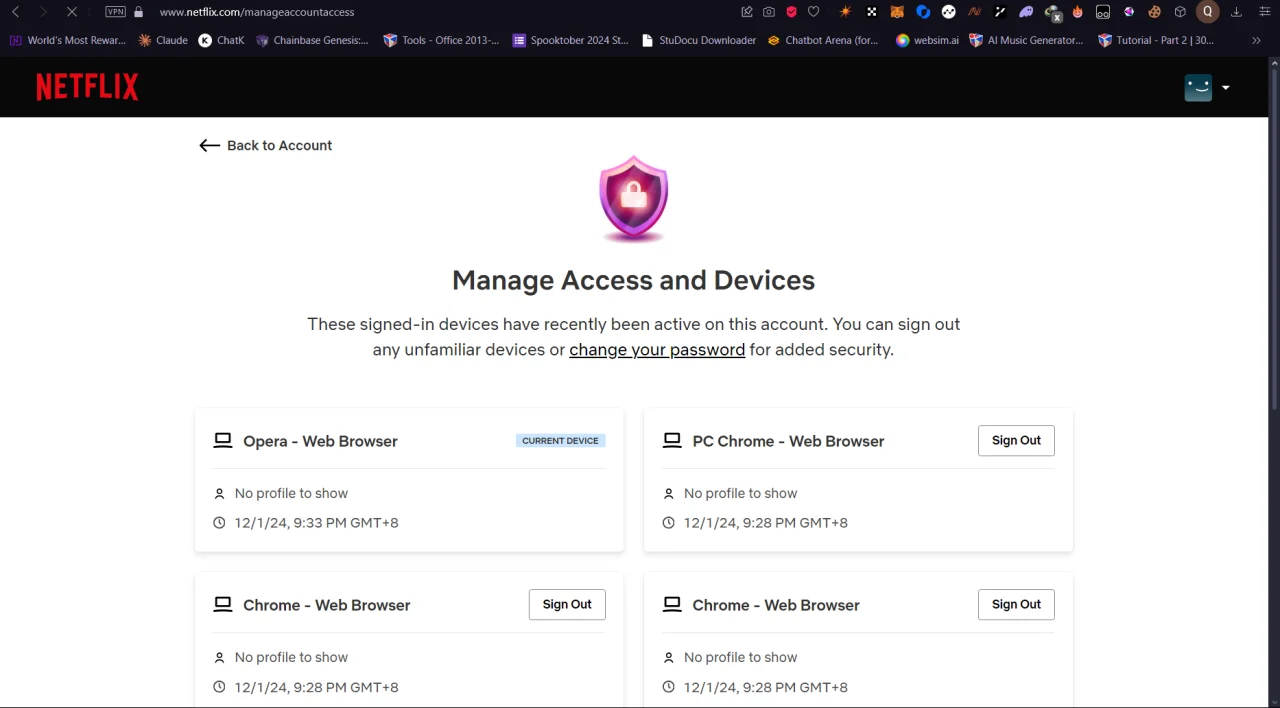Open the websim.ai bookmark

927,40
